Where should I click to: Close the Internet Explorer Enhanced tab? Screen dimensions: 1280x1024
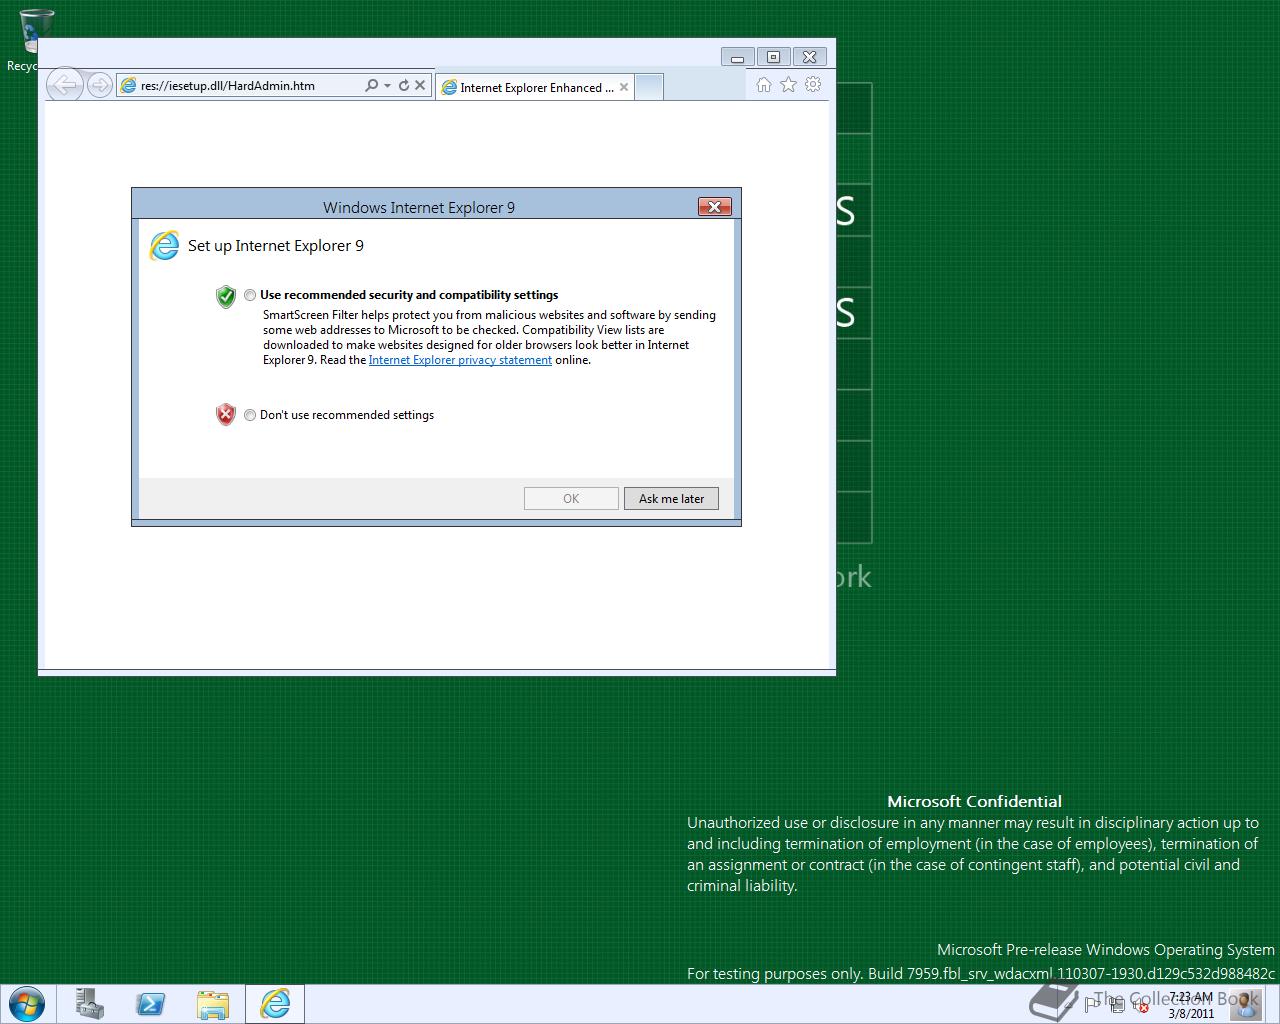624,87
